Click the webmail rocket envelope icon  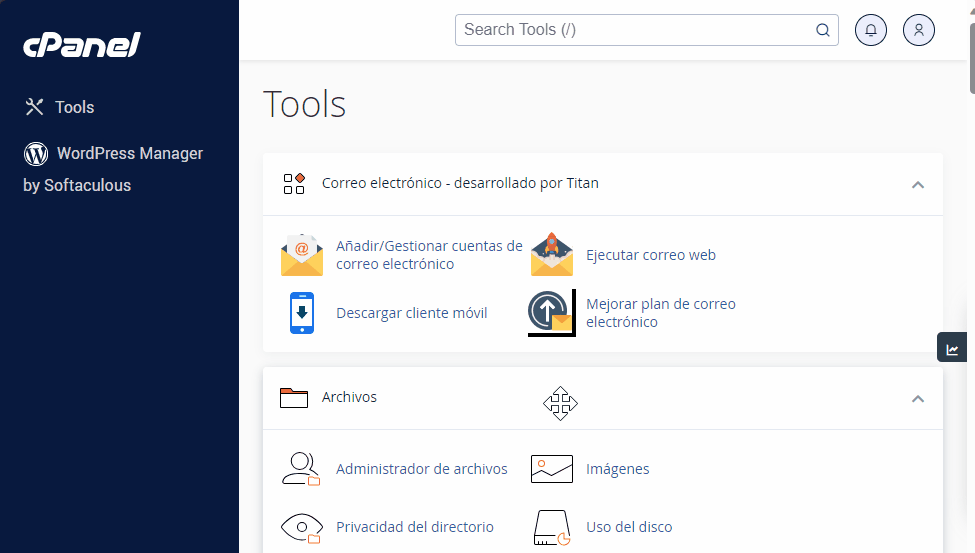click(552, 254)
